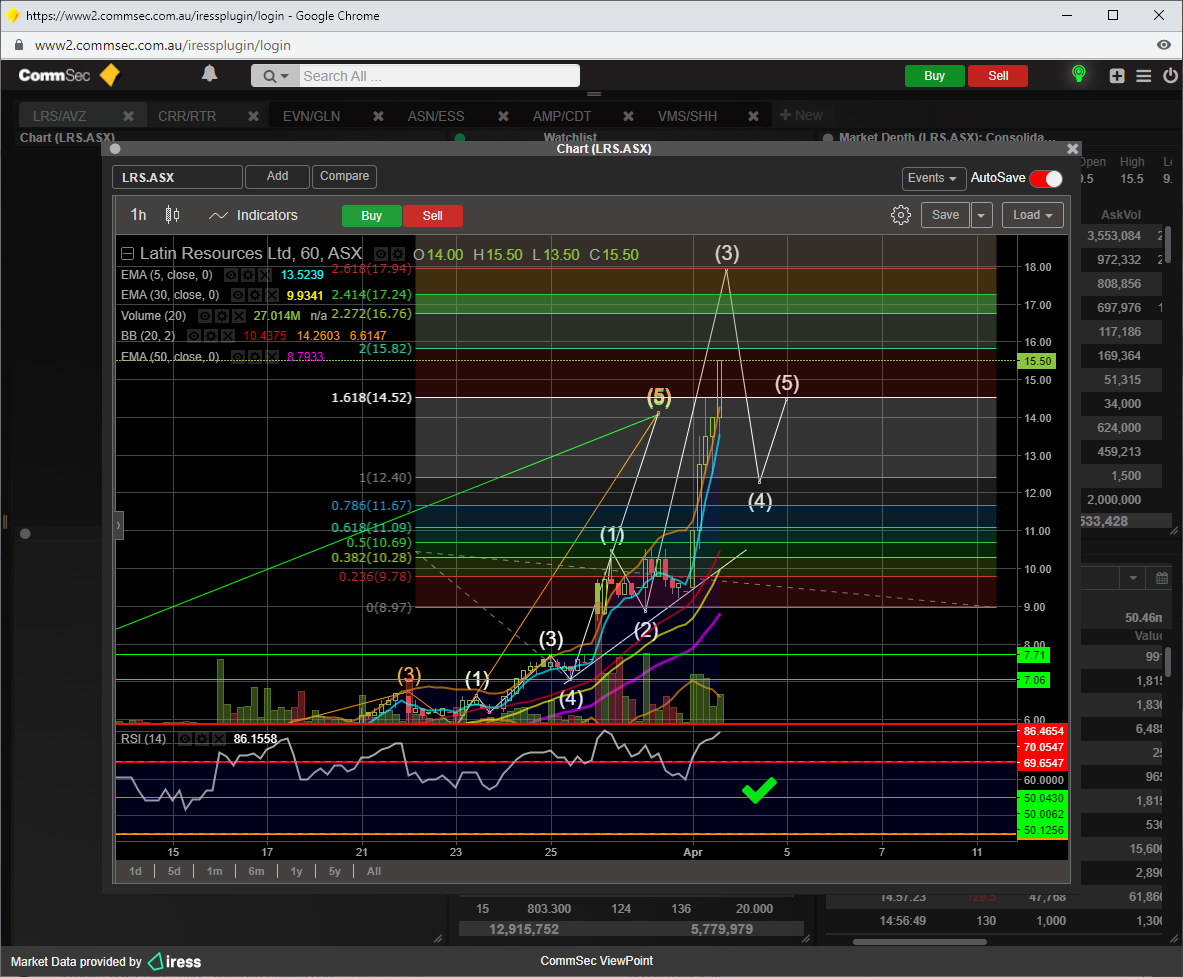Toggle visibility of EMA (30, close, 0)
1183x977 pixels.
click(x=238, y=295)
